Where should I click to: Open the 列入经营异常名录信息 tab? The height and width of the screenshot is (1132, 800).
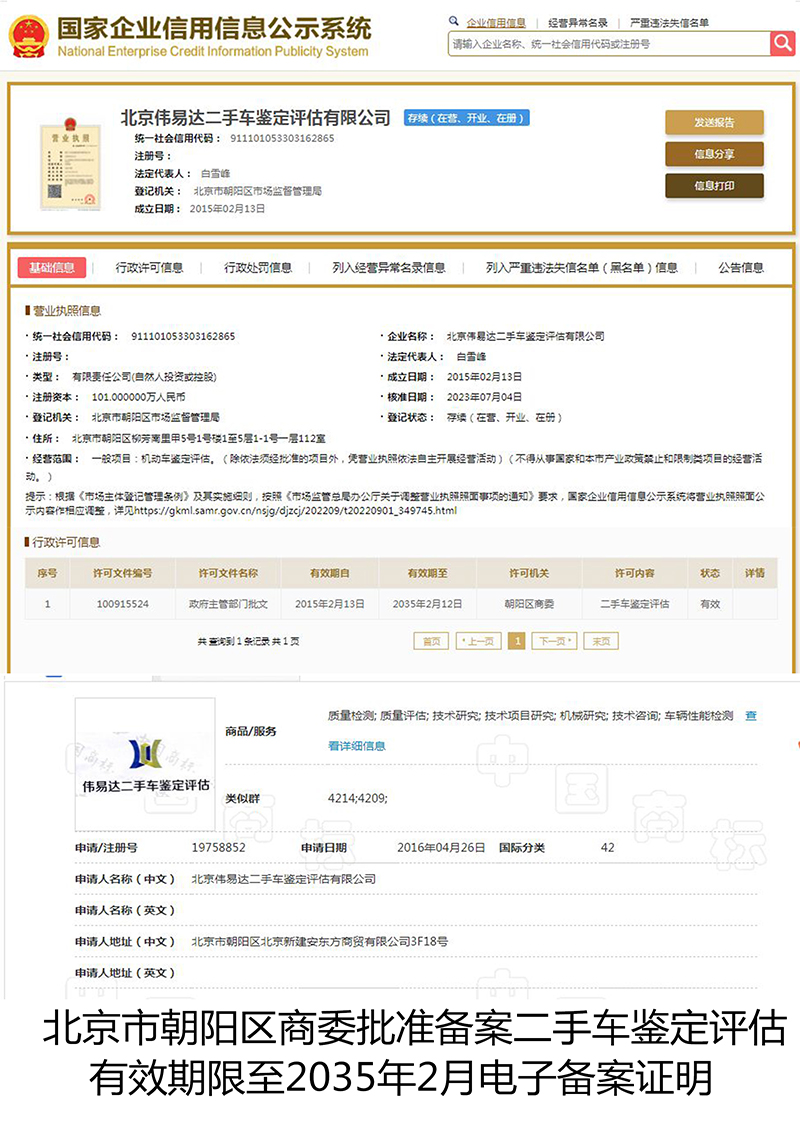point(388,268)
